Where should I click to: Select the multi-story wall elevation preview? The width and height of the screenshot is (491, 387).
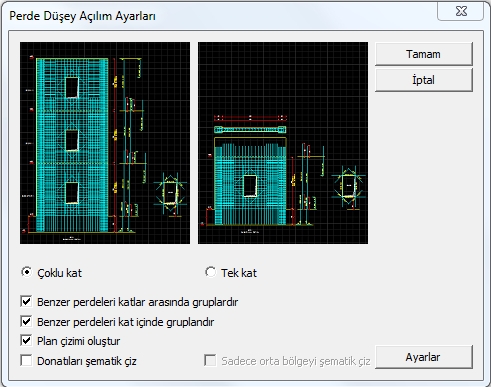105,143
